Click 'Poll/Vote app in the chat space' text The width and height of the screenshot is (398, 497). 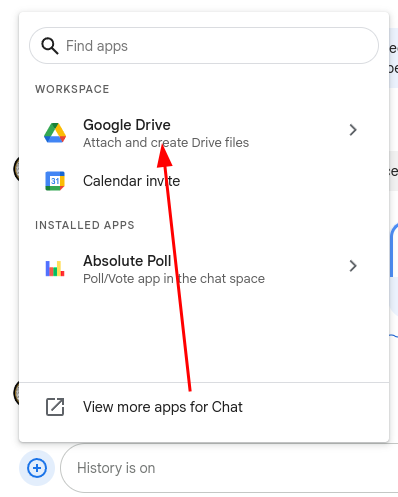(x=174, y=279)
